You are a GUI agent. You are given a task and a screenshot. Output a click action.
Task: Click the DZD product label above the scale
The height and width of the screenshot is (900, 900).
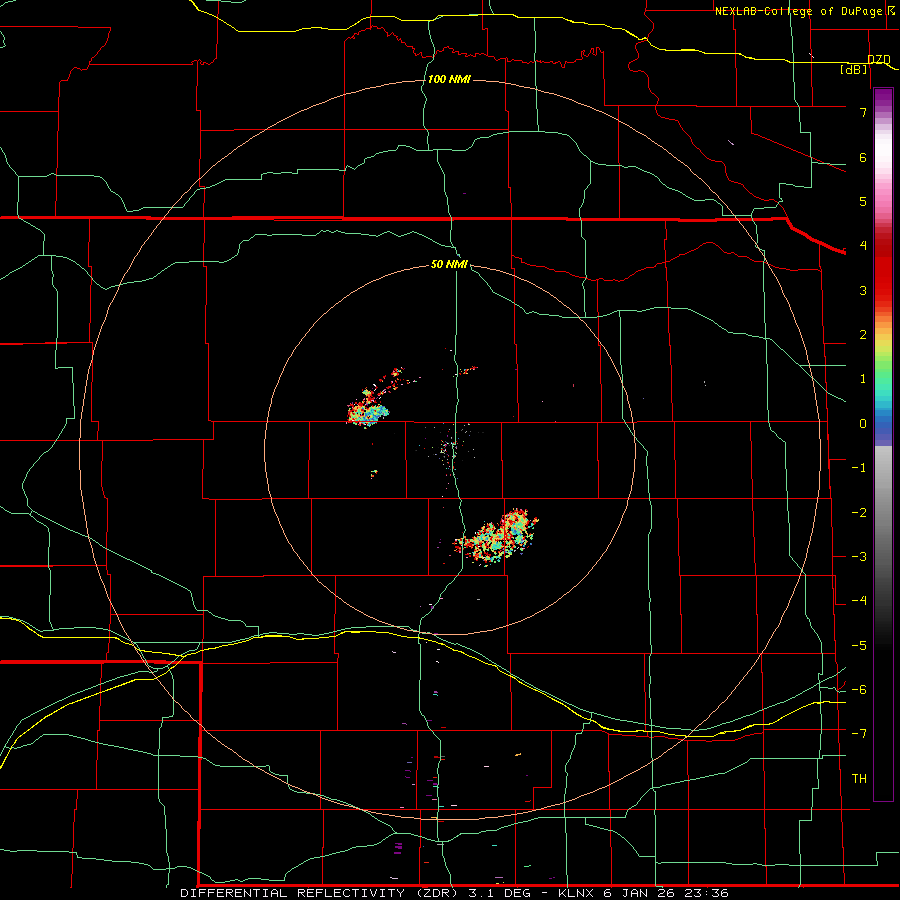(879, 60)
